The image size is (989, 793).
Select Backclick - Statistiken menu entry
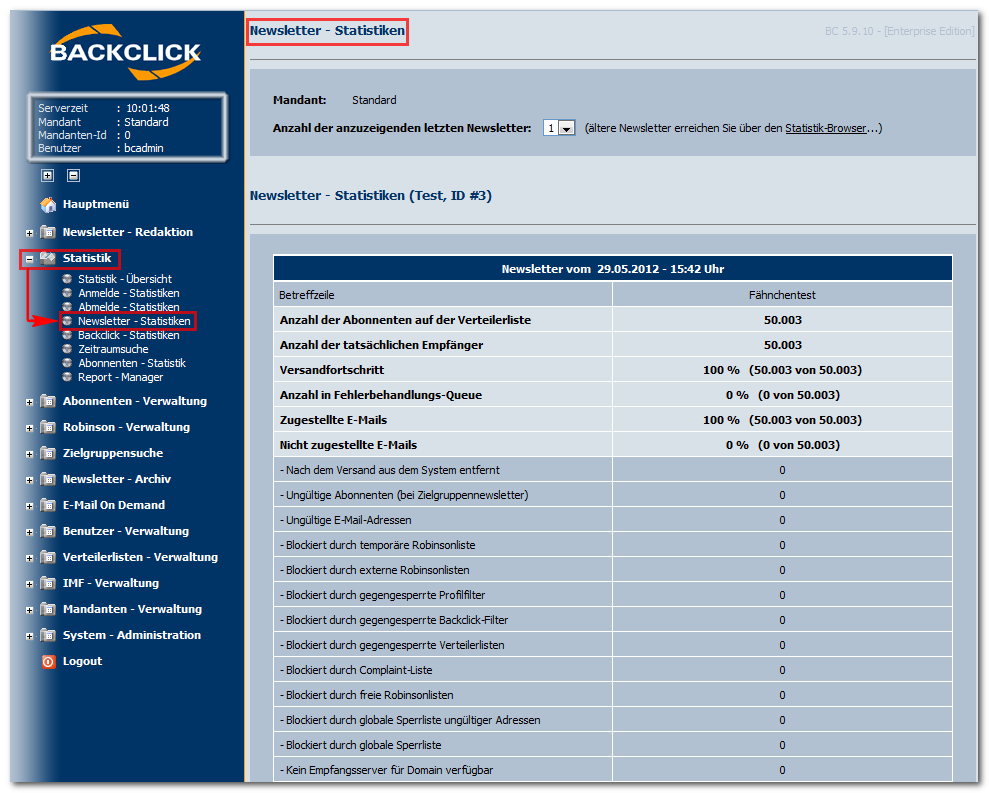(128, 335)
